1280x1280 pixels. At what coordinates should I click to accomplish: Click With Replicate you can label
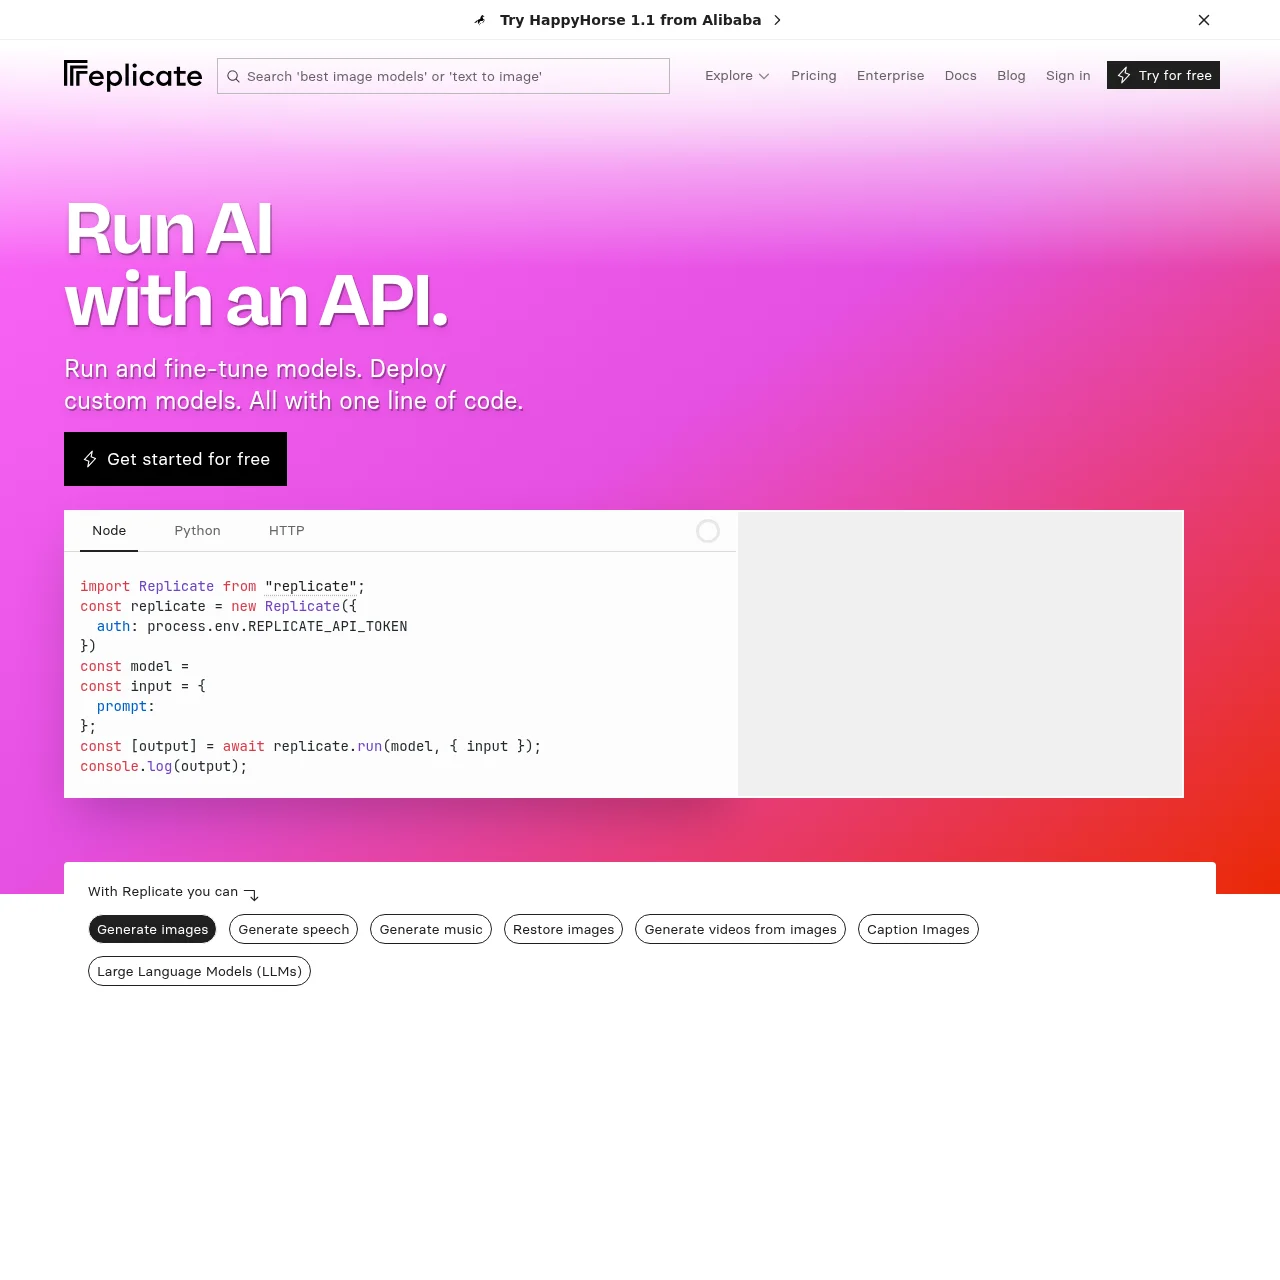coord(163,892)
